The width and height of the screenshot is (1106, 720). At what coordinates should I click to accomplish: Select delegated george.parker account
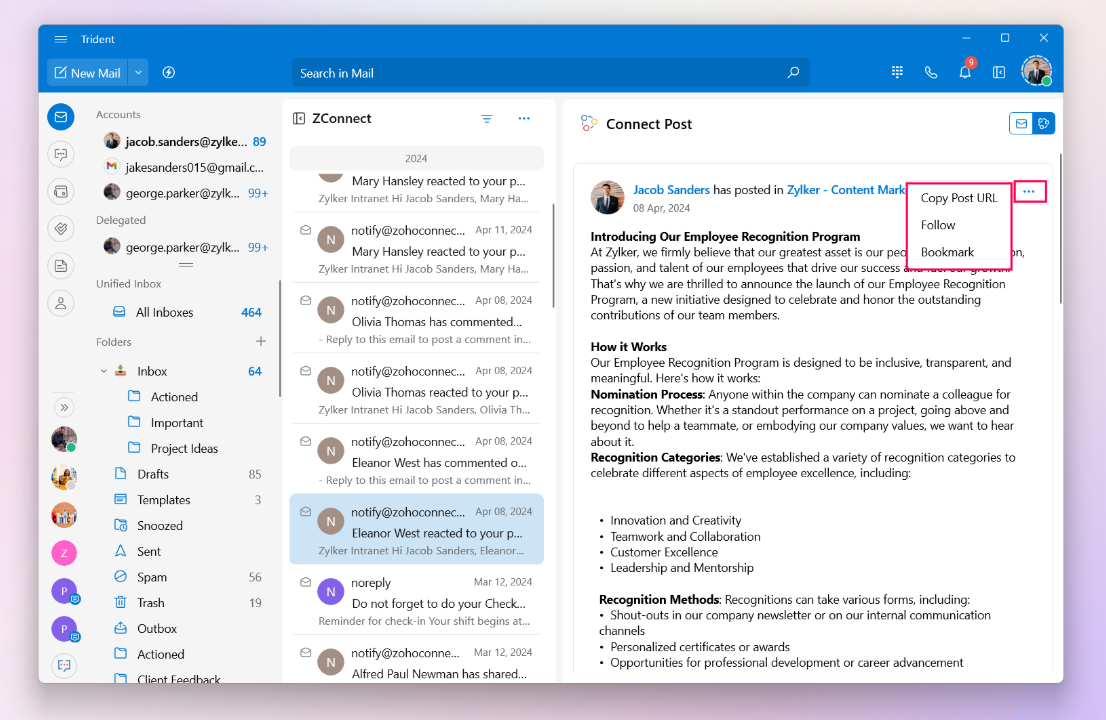[185, 247]
